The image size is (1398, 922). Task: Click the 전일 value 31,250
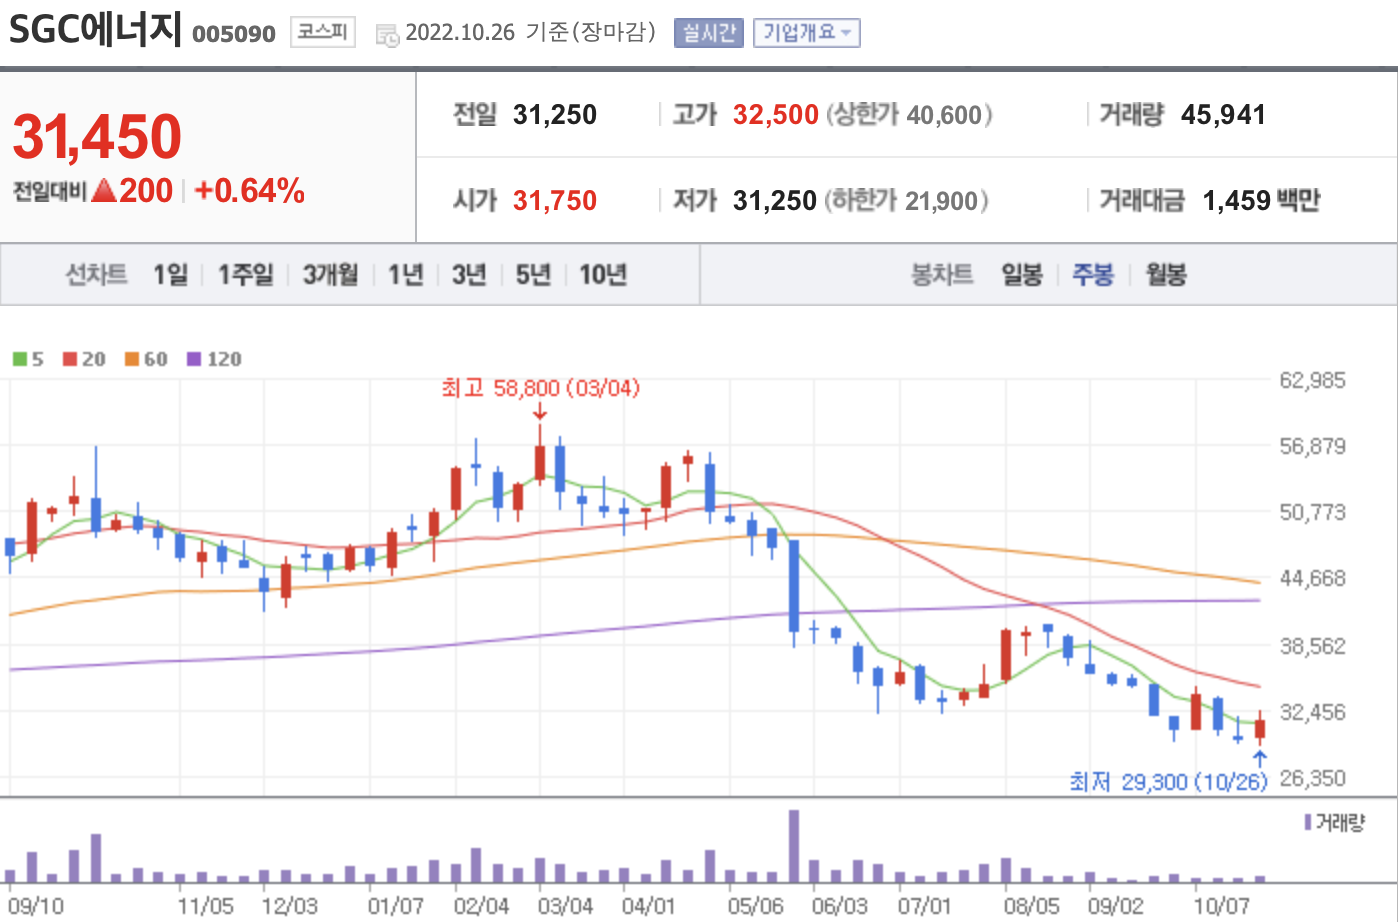click(555, 115)
